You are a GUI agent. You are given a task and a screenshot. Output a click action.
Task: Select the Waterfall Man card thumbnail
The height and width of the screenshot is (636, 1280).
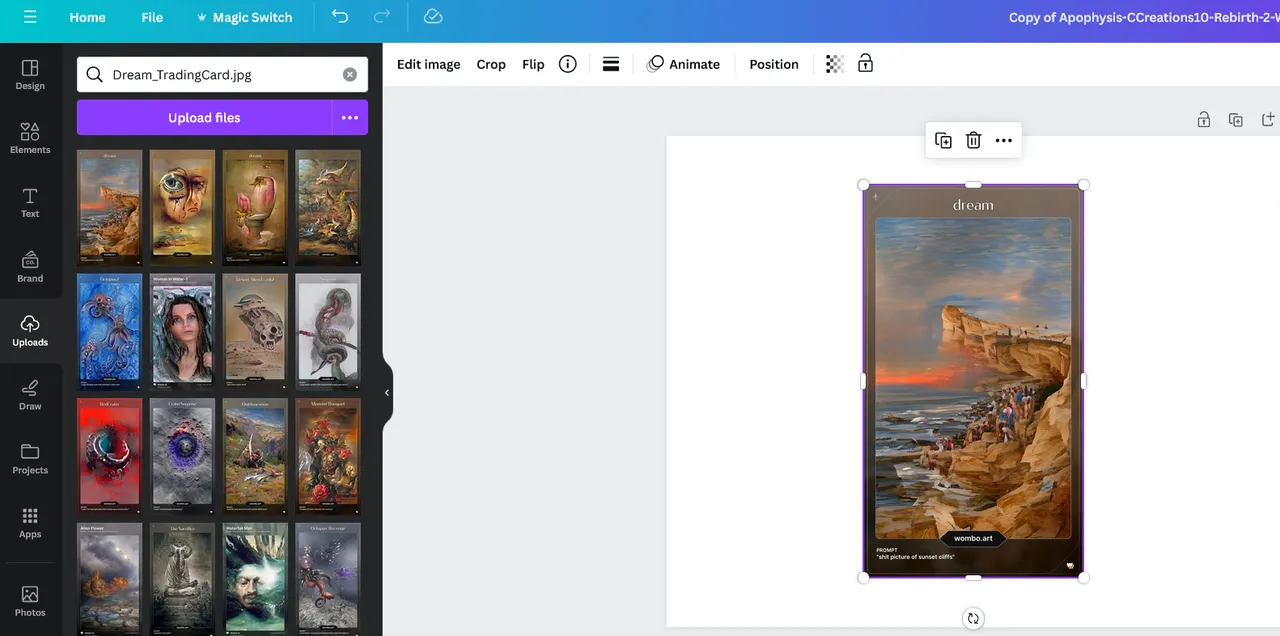(x=255, y=578)
